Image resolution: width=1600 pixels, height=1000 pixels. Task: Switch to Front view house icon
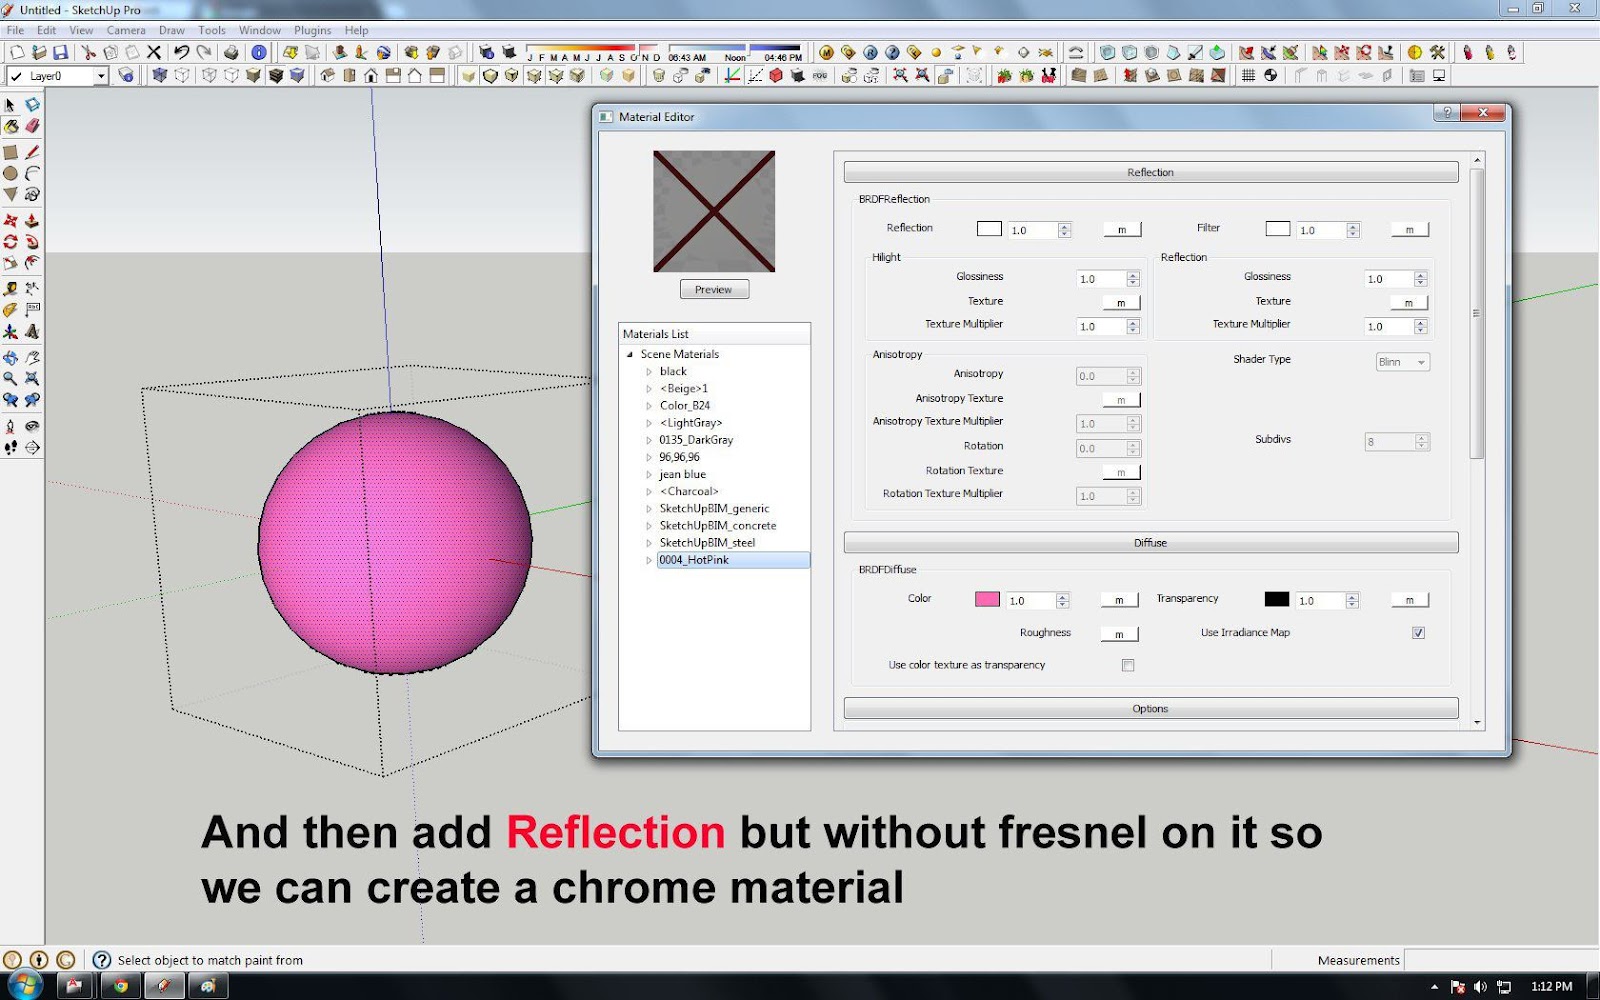point(371,75)
